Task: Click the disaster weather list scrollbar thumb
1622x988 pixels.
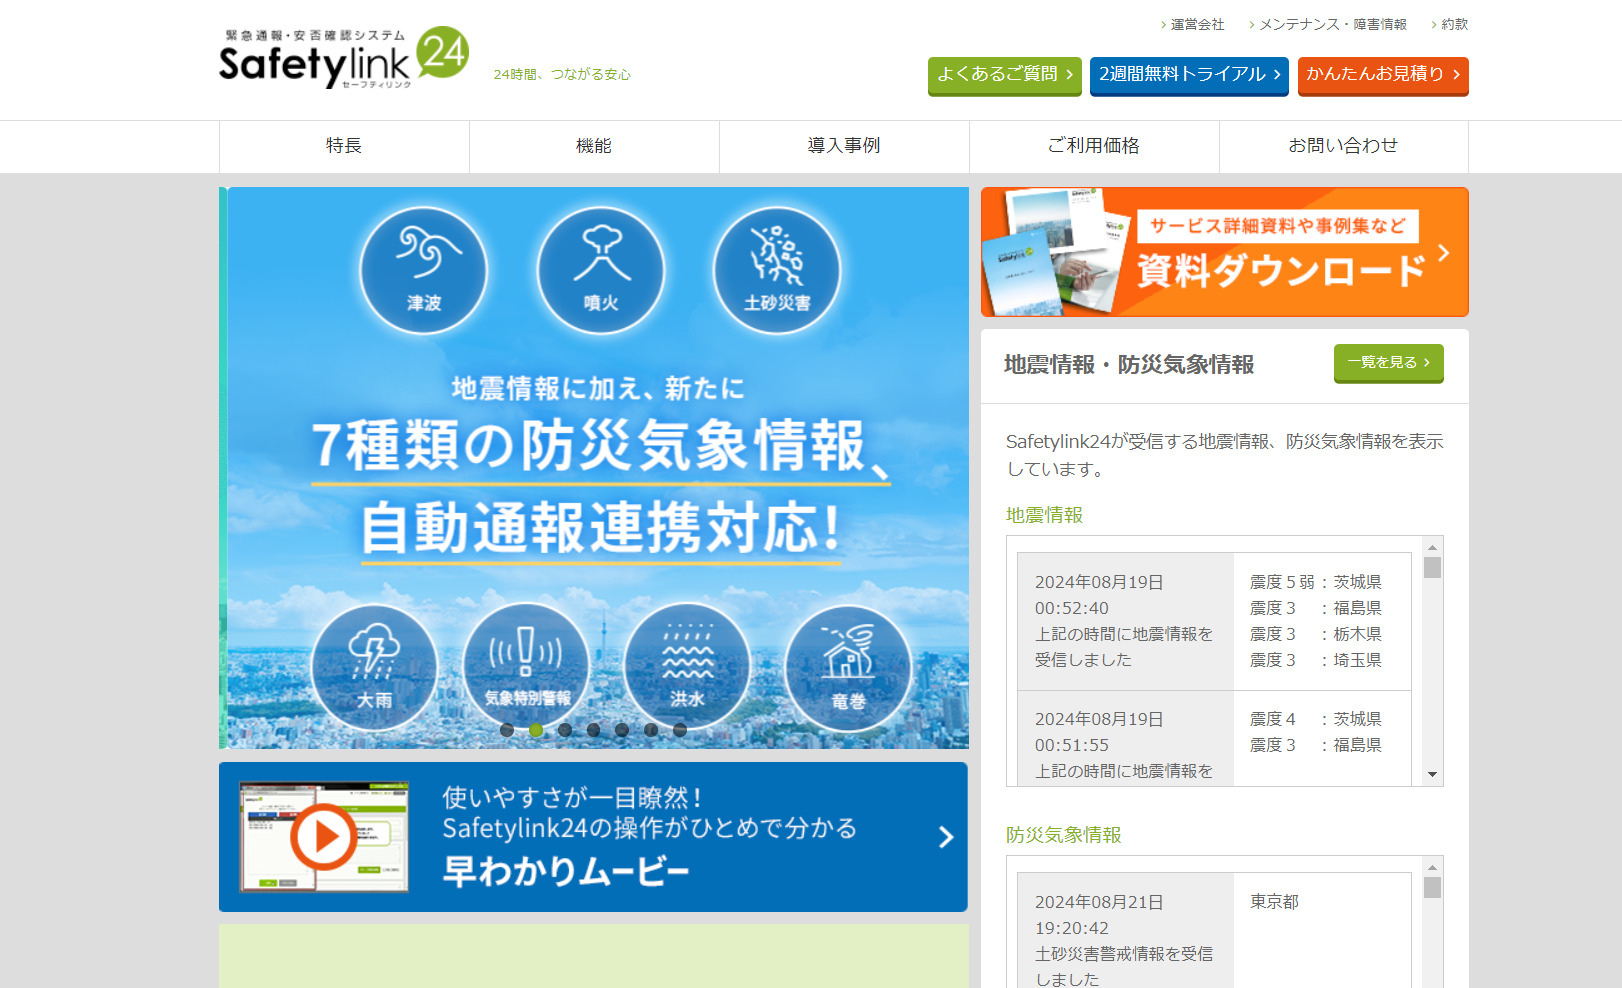Action: (x=1432, y=887)
